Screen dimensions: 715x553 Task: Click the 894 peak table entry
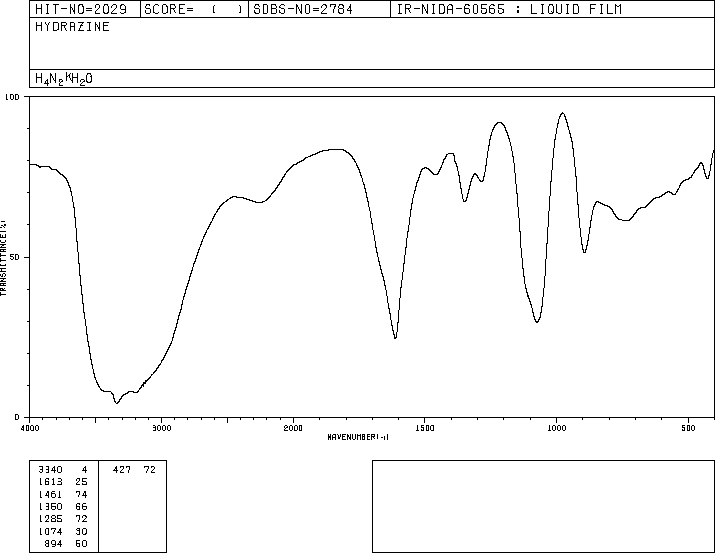point(66,543)
